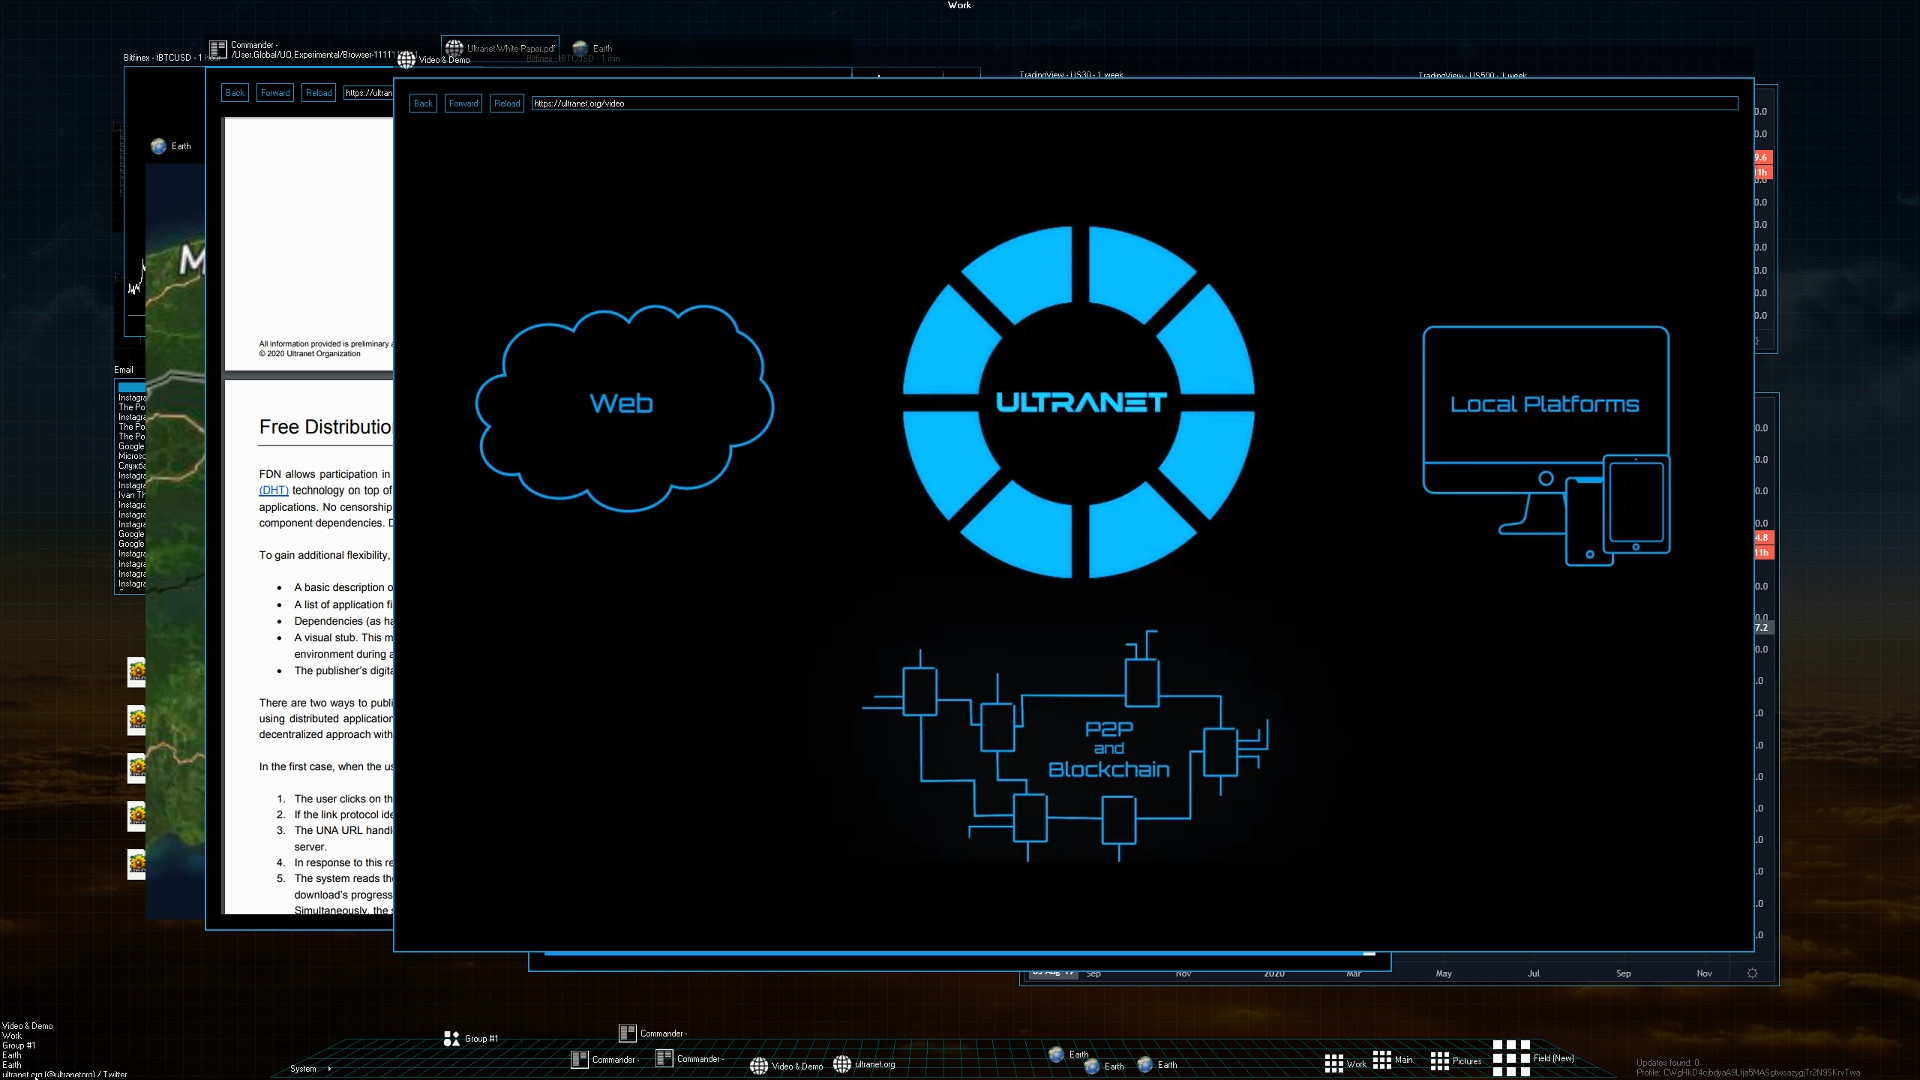Expand the System menu at bottom left
Screen dimensions: 1920x1080
pos(302,1069)
